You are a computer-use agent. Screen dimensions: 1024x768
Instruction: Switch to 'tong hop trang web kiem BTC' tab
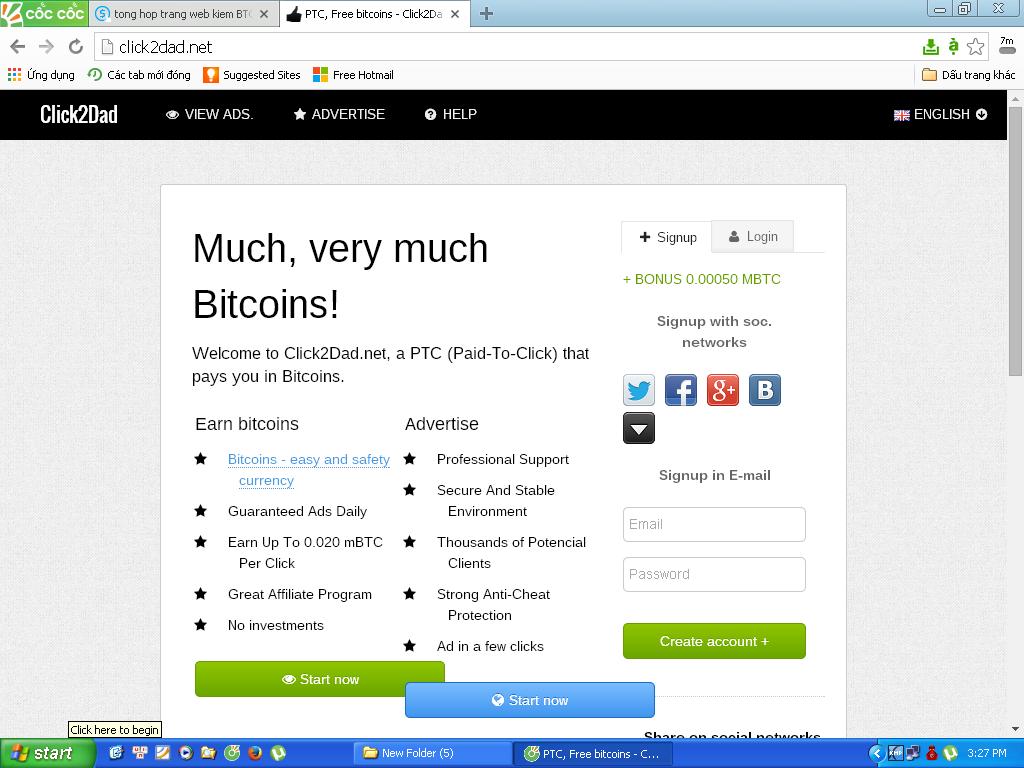[x=182, y=14]
